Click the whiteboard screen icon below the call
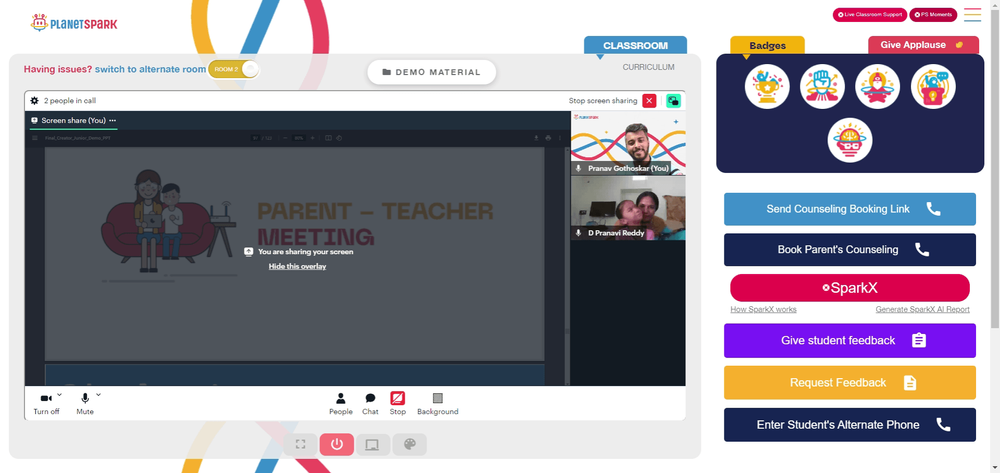Image resolution: width=1000 pixels, height=473 pixels. point(372,444)
